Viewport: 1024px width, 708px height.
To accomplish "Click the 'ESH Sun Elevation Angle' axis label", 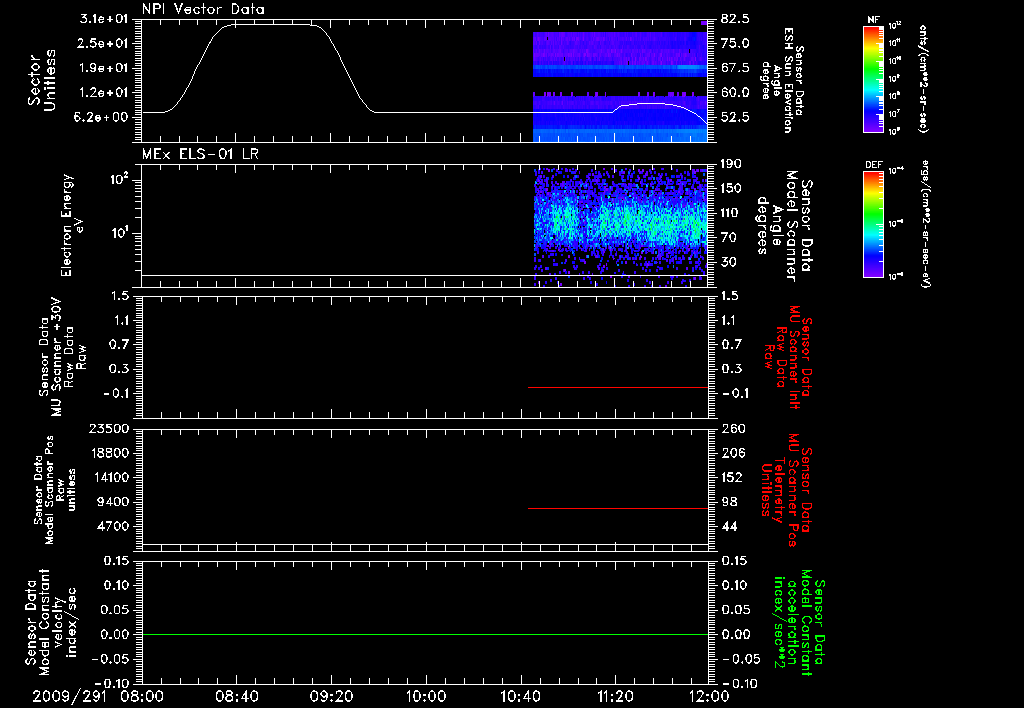I will coord(782,80).
